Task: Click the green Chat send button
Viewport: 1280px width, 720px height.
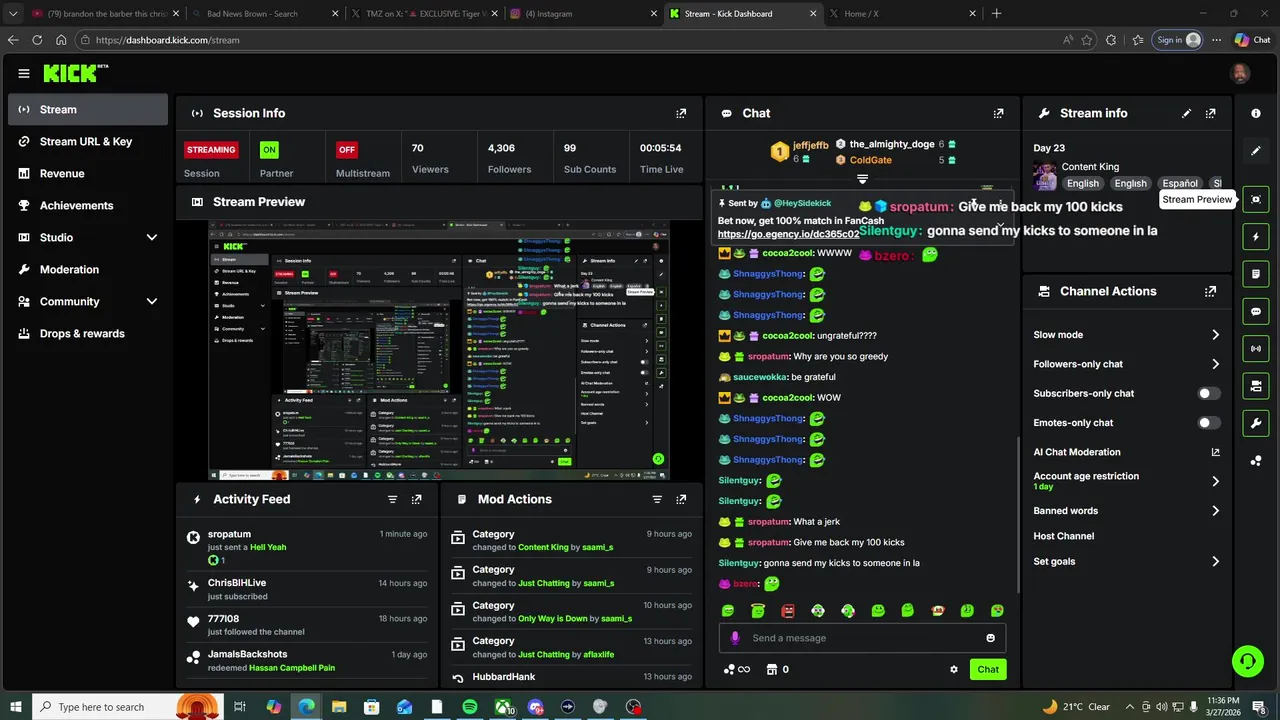Action: pyautogui.click(x=988, y=669)
